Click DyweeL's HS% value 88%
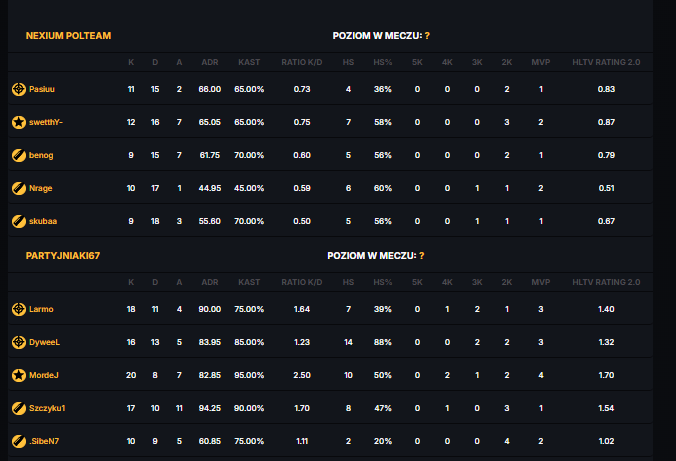Image resolution: width=676 pixels, height=461 pixels. tap(382, 342)
